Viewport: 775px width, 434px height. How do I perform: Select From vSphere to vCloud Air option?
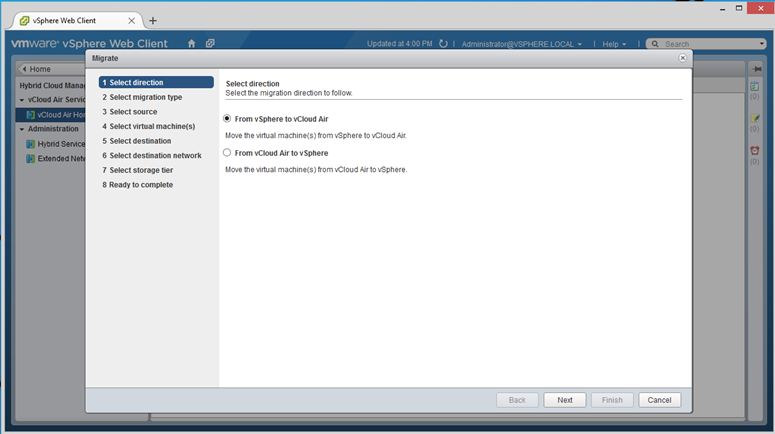[x=227, y=119]
